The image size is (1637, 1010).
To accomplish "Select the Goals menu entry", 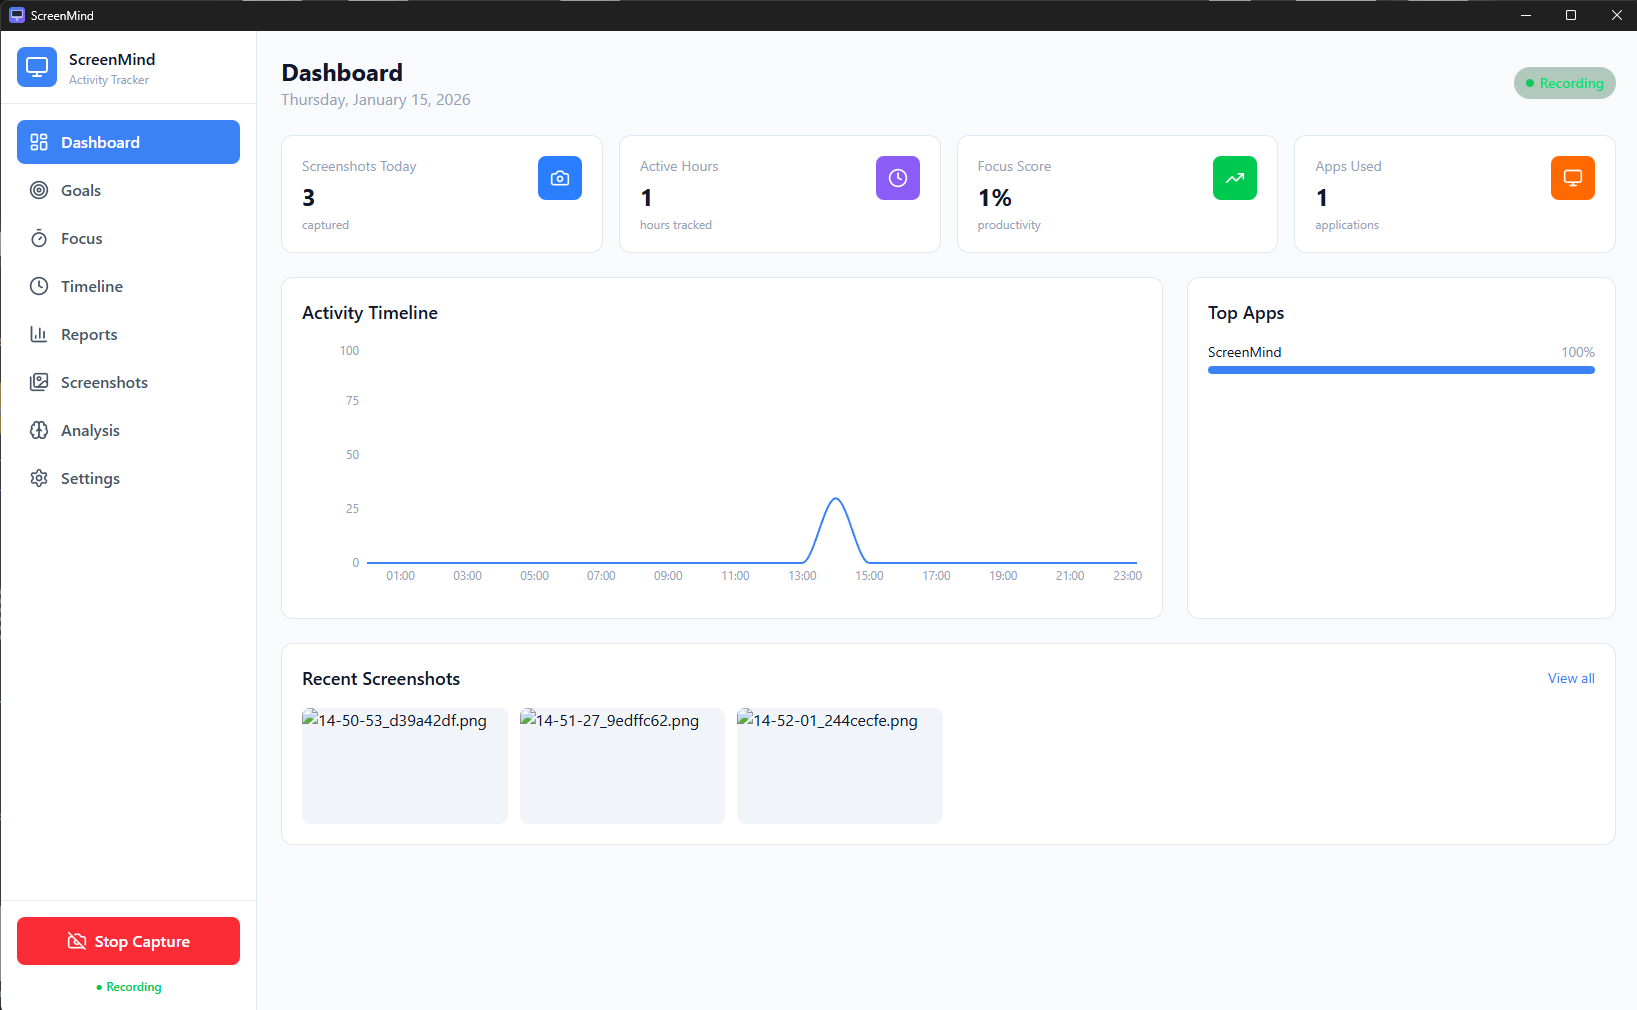I will (82, 190).
